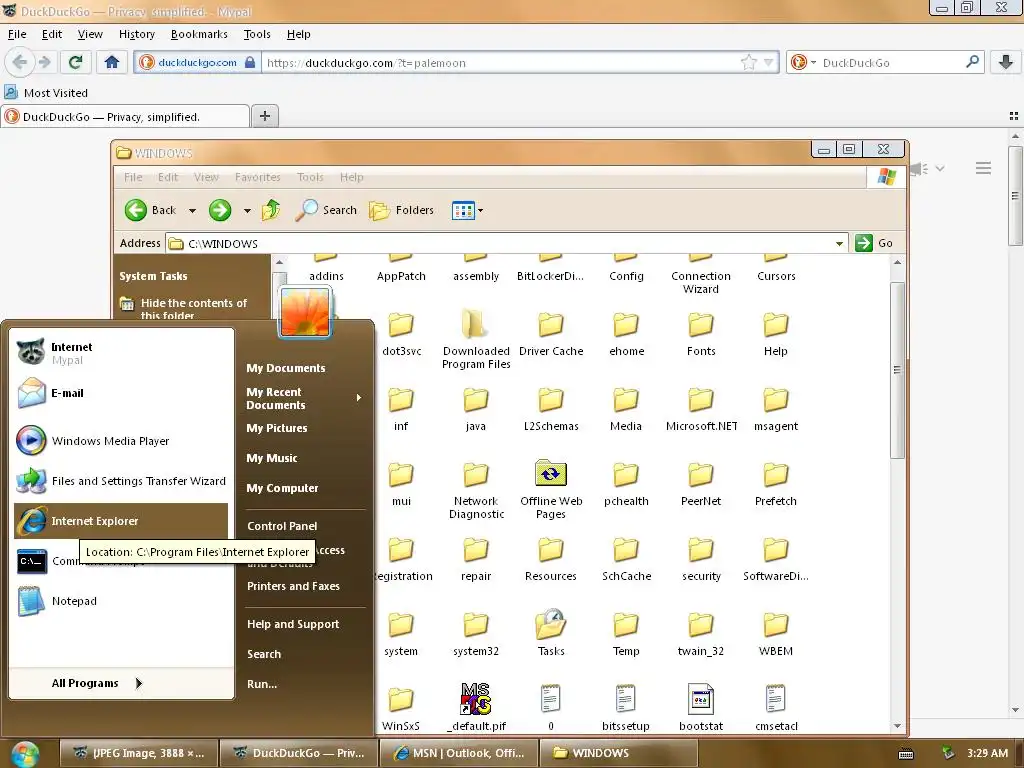Open the browser home page

pos(112,62)
